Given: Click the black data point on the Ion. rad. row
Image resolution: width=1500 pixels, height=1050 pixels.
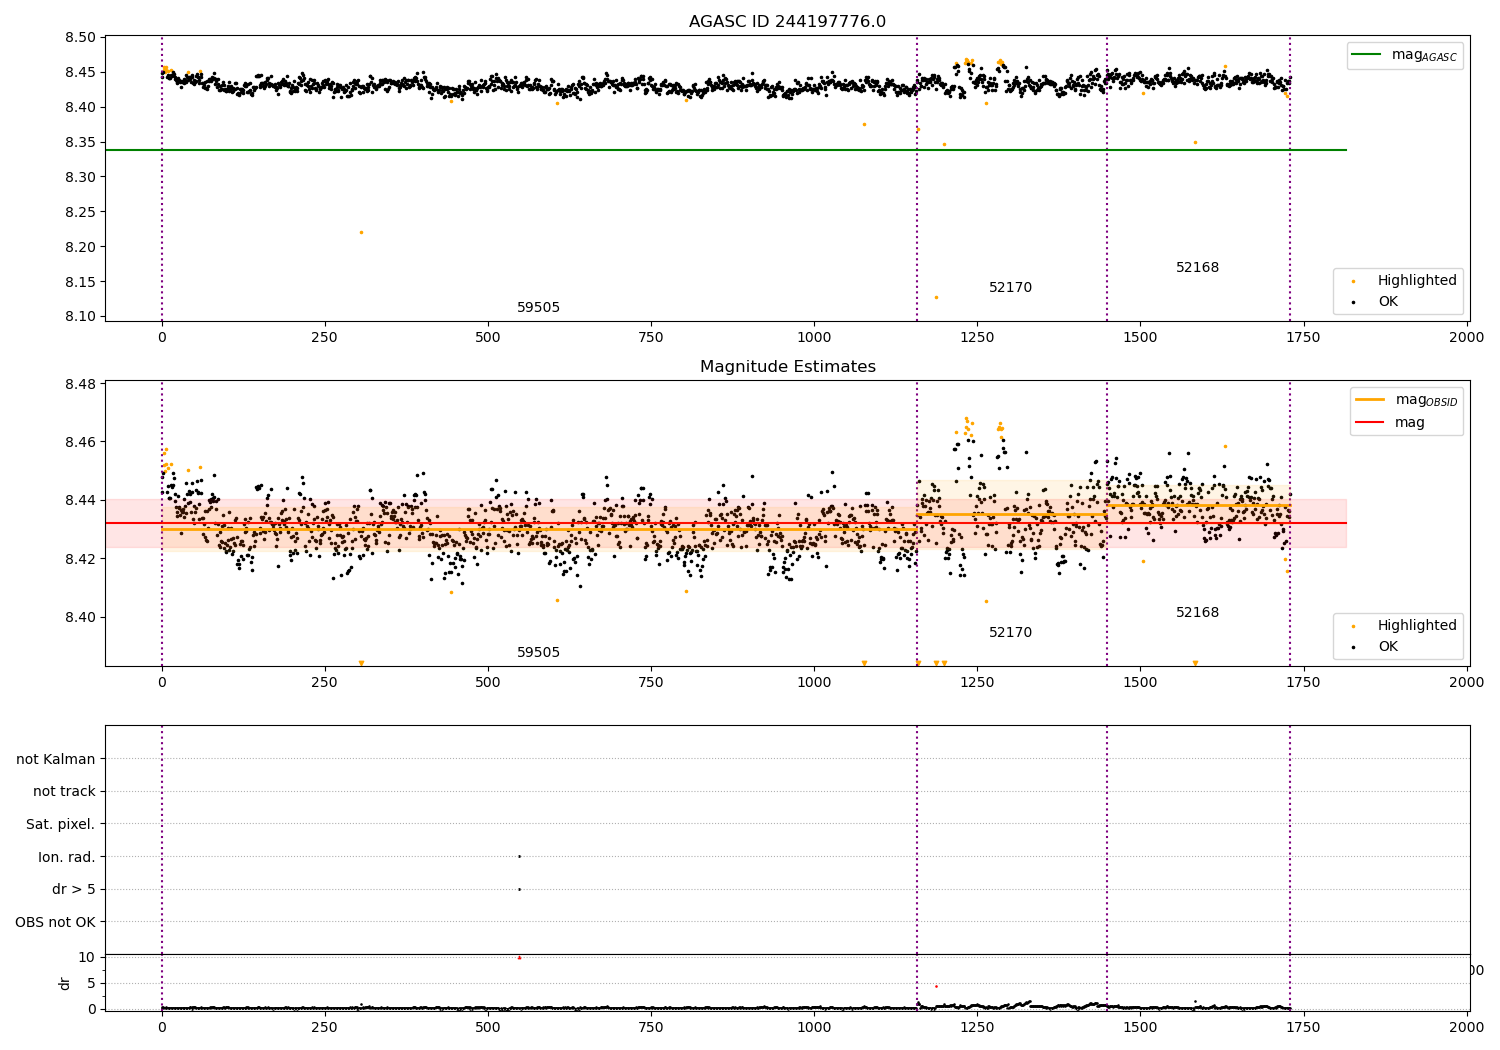Looking at the screenshot, I should [519, 856].
